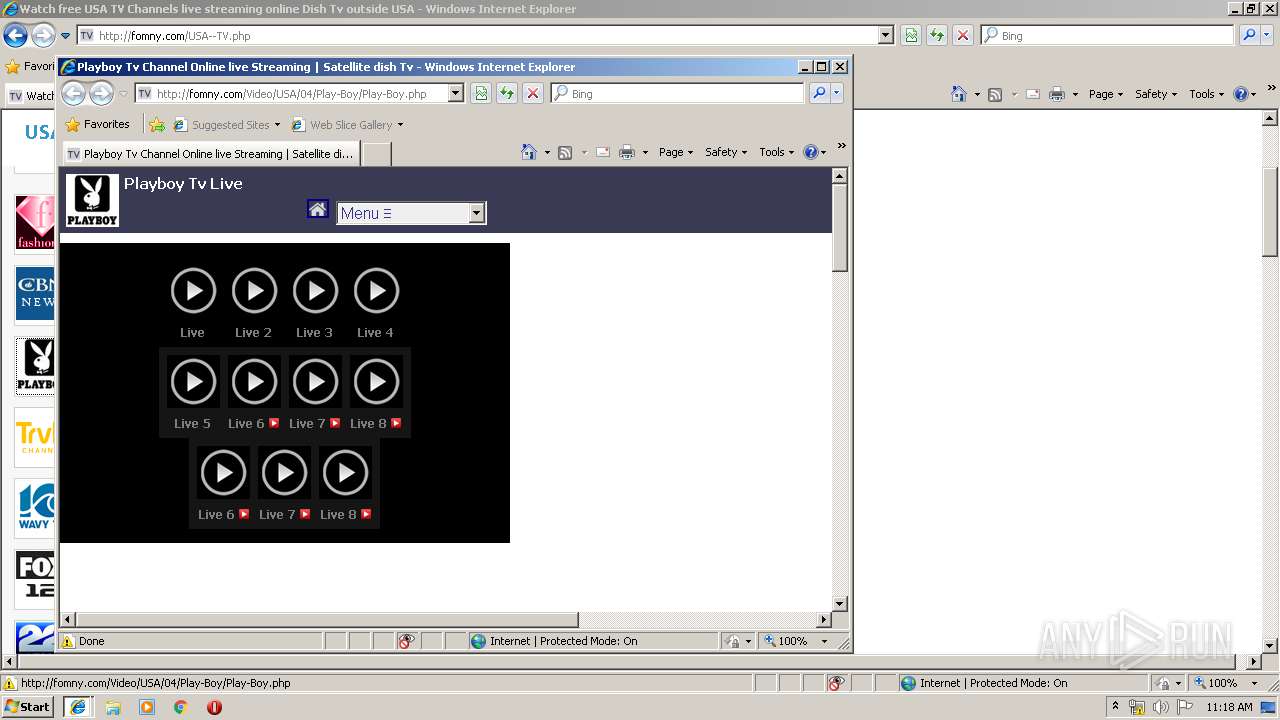Click main window Bing search box
The image size is (1280, 720).
tap(1107, 35)
